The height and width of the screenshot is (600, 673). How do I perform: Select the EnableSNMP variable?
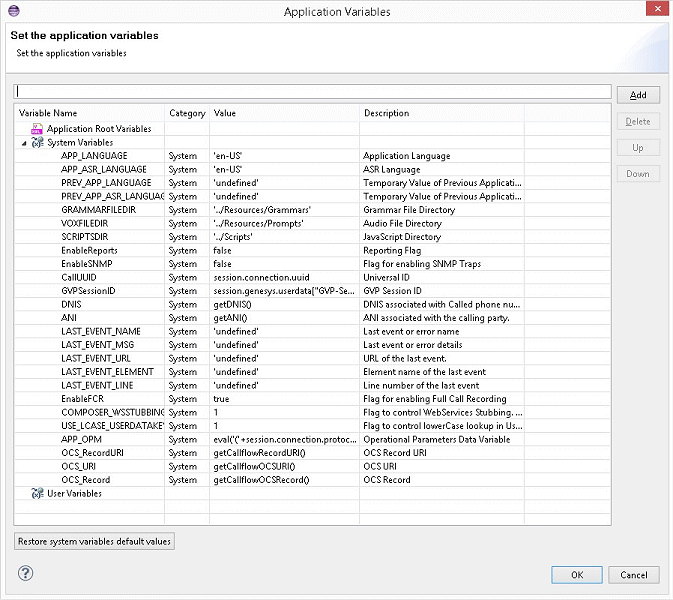[87, 264]
